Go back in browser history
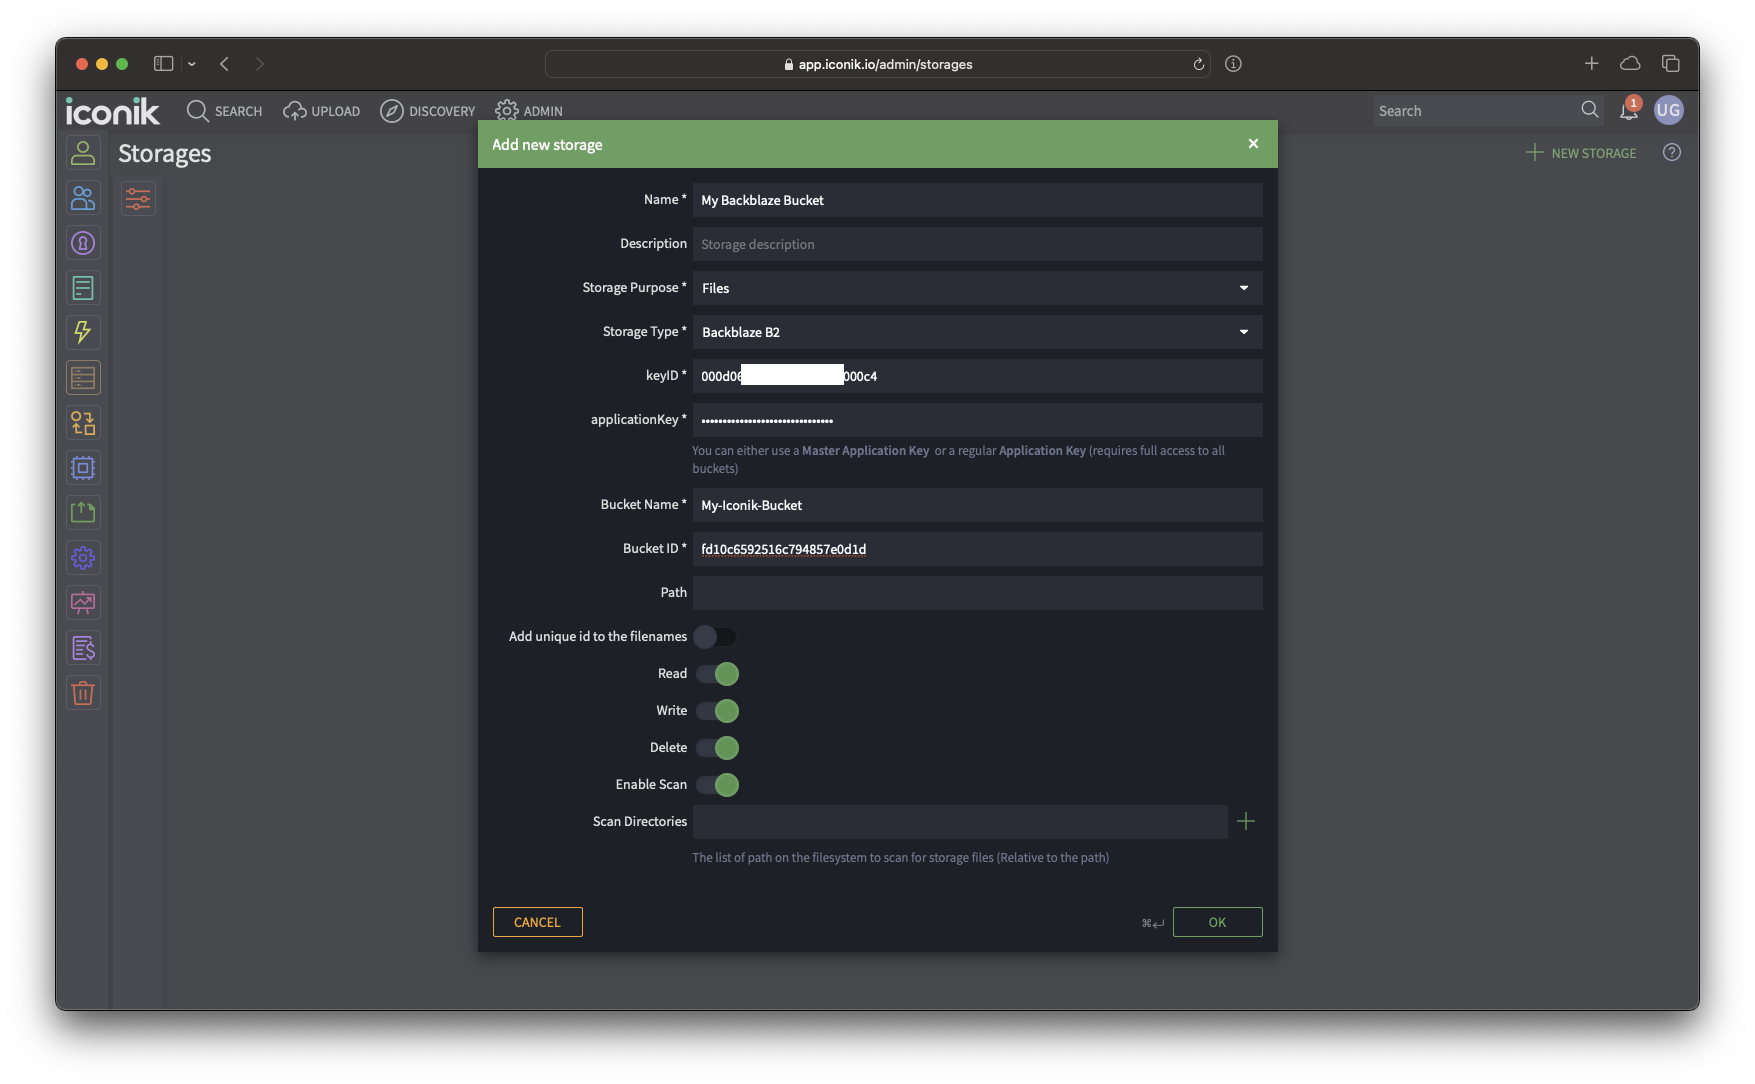 click(225, 64)
